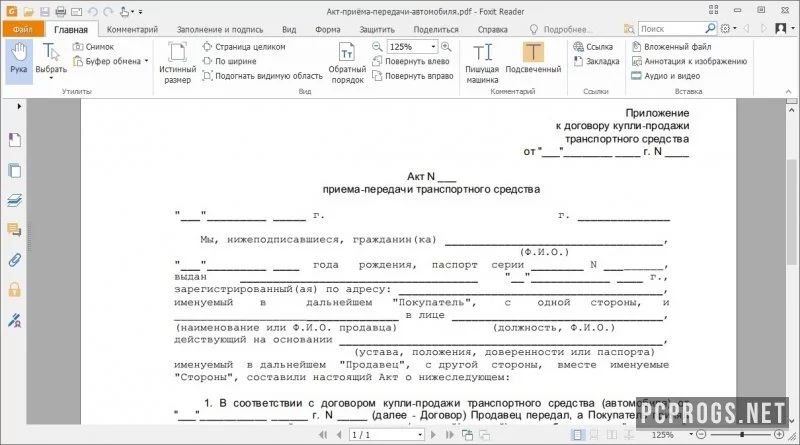Screen dimensions: 800x445
Task: Activate the Пишущая машинка typewriter tool
Action: click(x=482, y=62)
